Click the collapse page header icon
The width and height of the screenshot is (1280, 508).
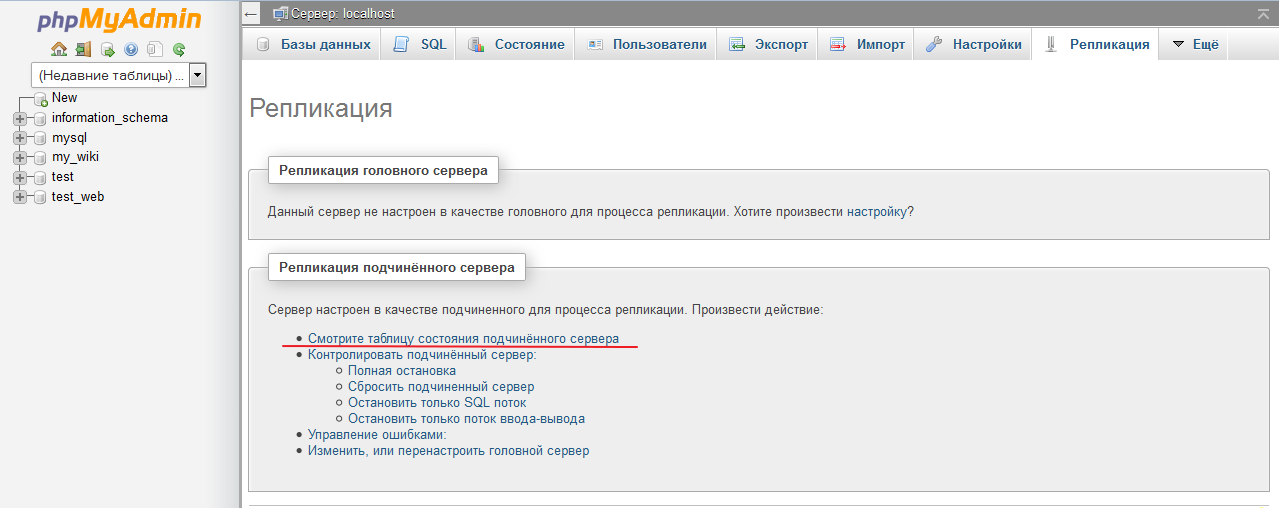tap(1264, 14)
